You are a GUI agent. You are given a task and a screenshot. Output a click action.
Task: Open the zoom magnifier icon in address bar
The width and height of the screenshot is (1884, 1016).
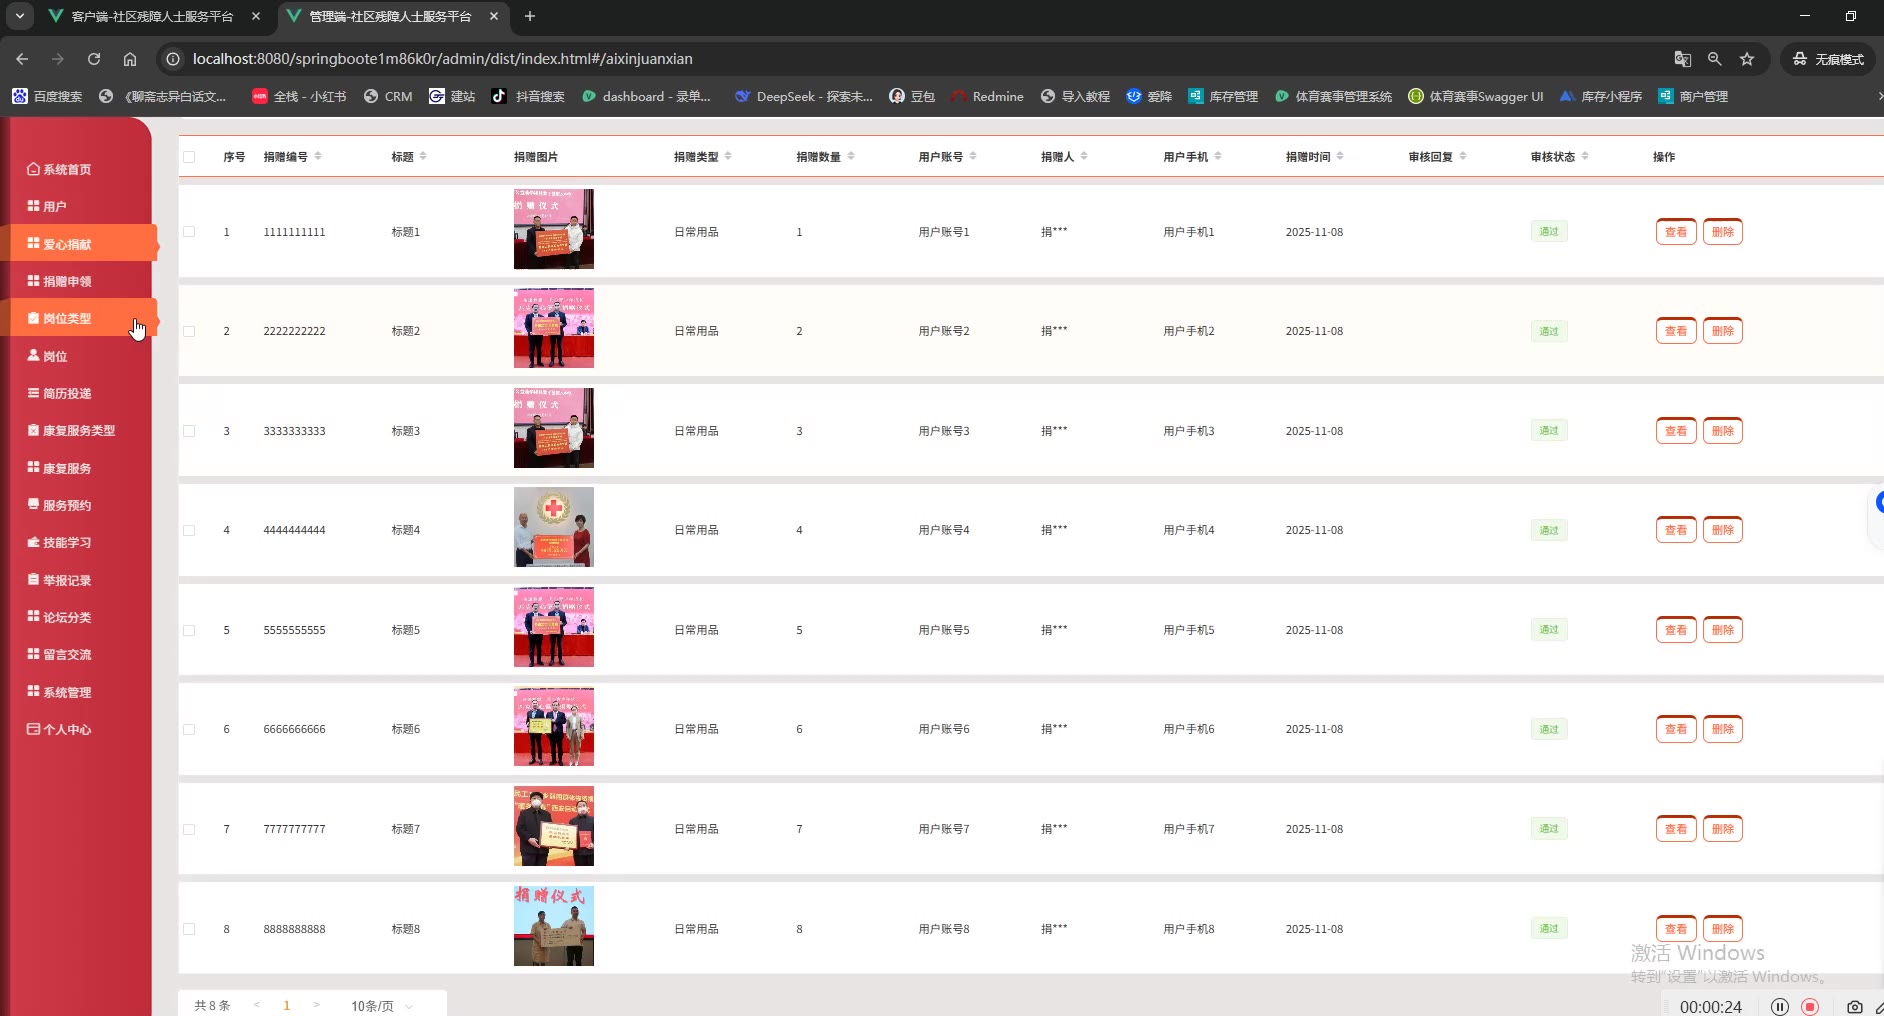[1715, 59]
